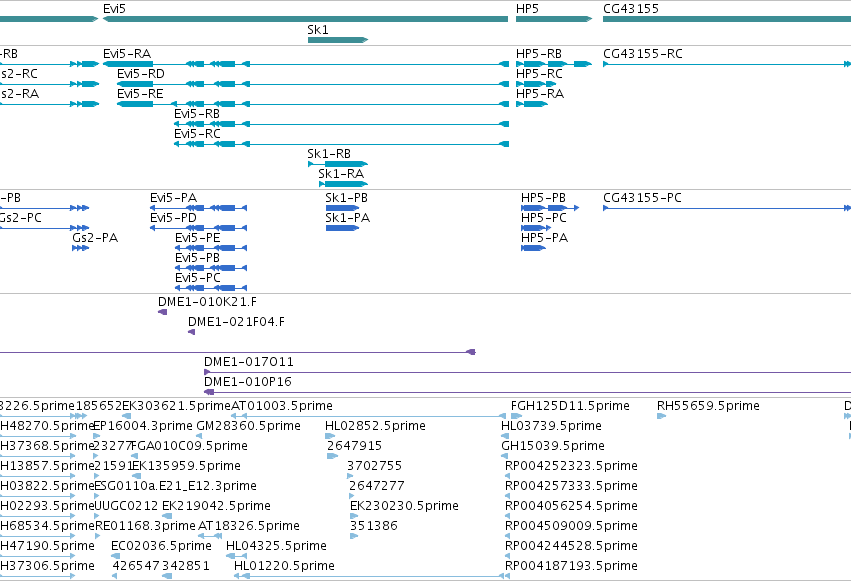Click the Sk1-PB protein label
Viewport: 851px width, 581px height.
pos(346,198)
